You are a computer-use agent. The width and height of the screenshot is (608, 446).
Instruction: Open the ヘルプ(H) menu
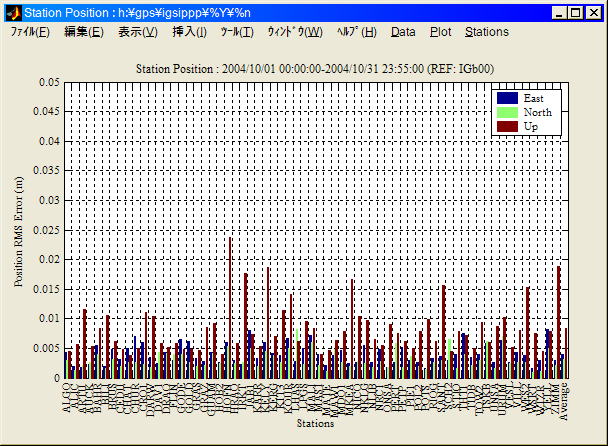[357, 32]
